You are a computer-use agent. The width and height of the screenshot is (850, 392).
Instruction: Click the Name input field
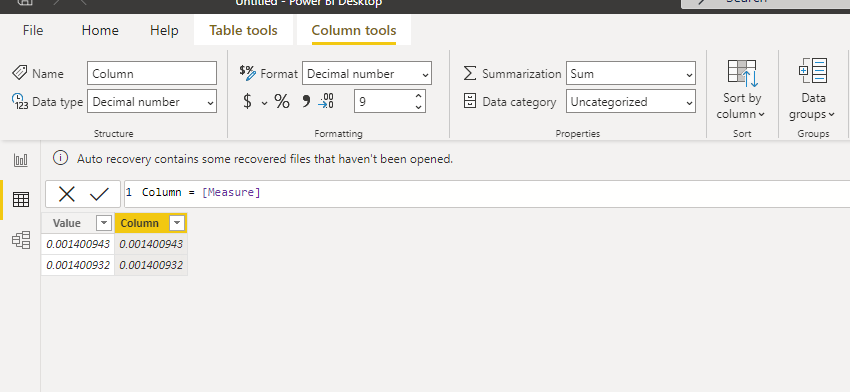point(152,73)
